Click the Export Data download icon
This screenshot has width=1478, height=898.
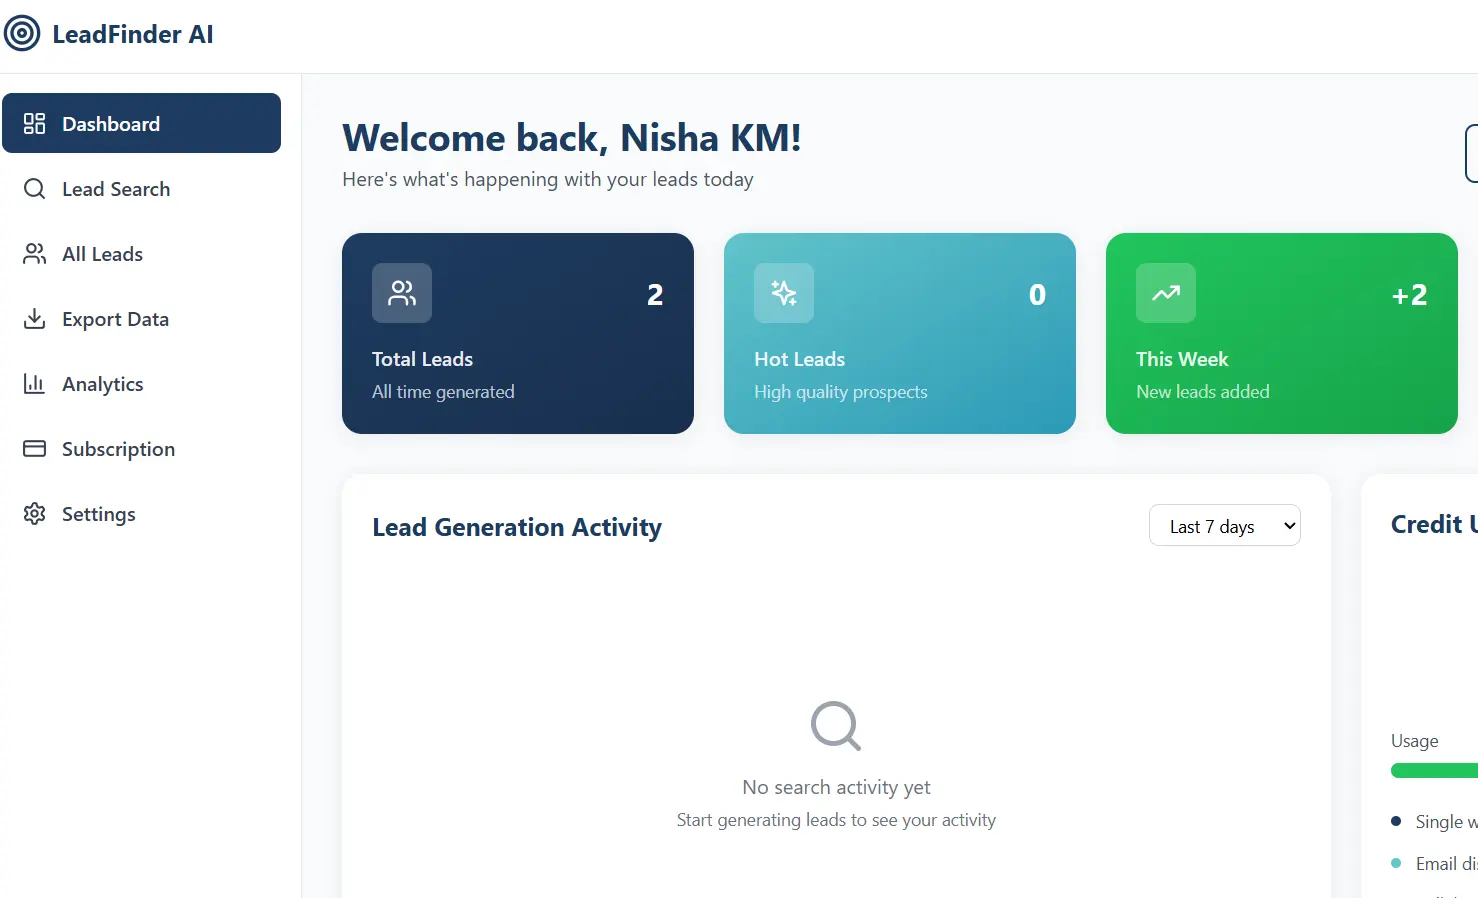35,319
